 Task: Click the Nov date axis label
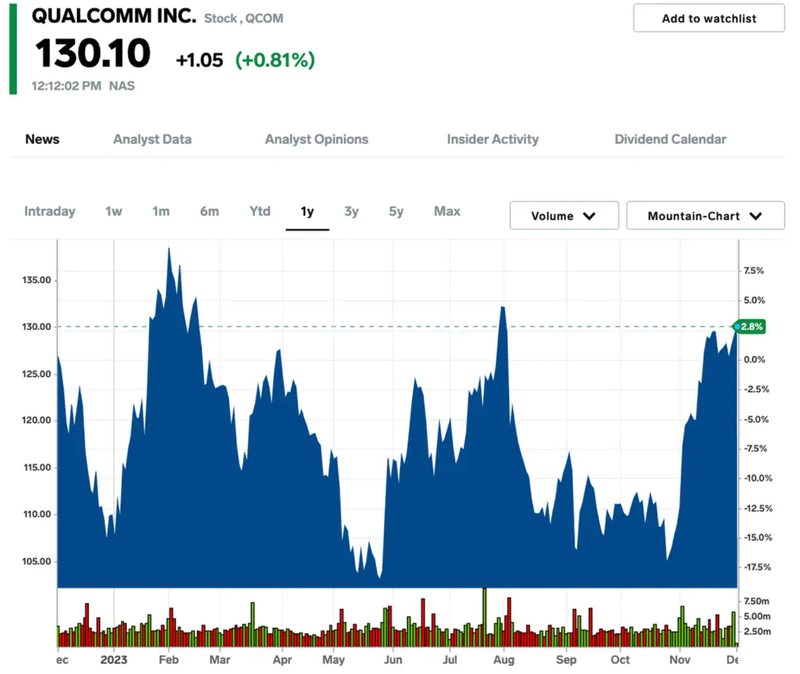click(680, 660)
